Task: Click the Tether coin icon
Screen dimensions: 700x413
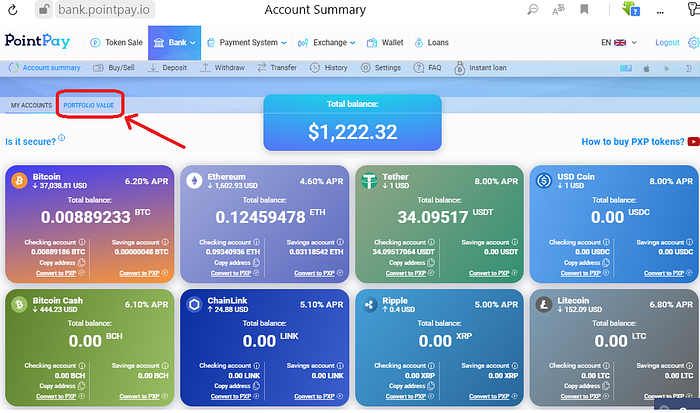Action: pyautogui.click(x=369, y=181)
